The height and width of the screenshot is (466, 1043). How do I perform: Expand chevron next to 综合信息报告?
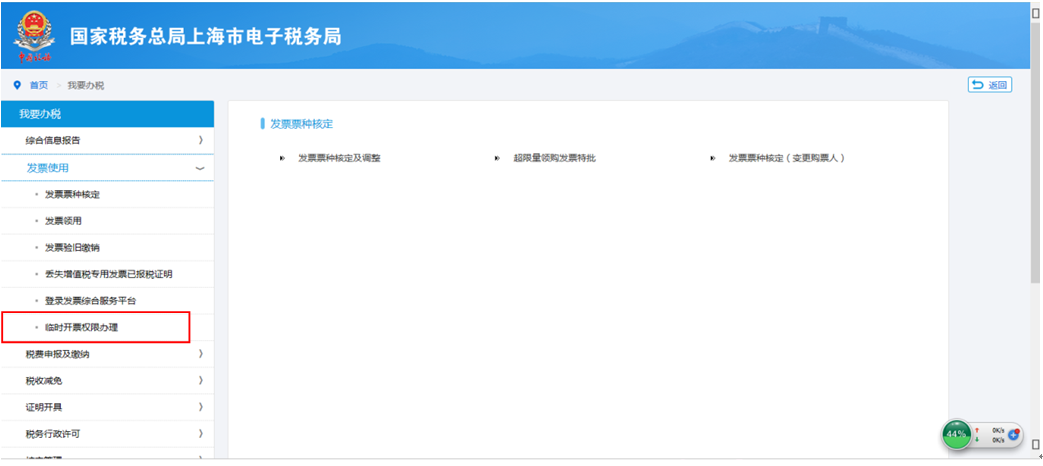click(200, 140)
